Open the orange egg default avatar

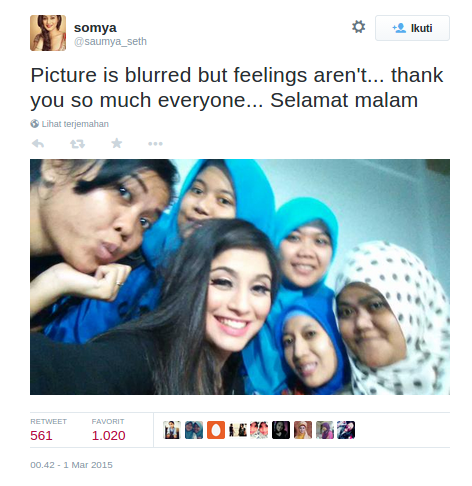[216, 430]
